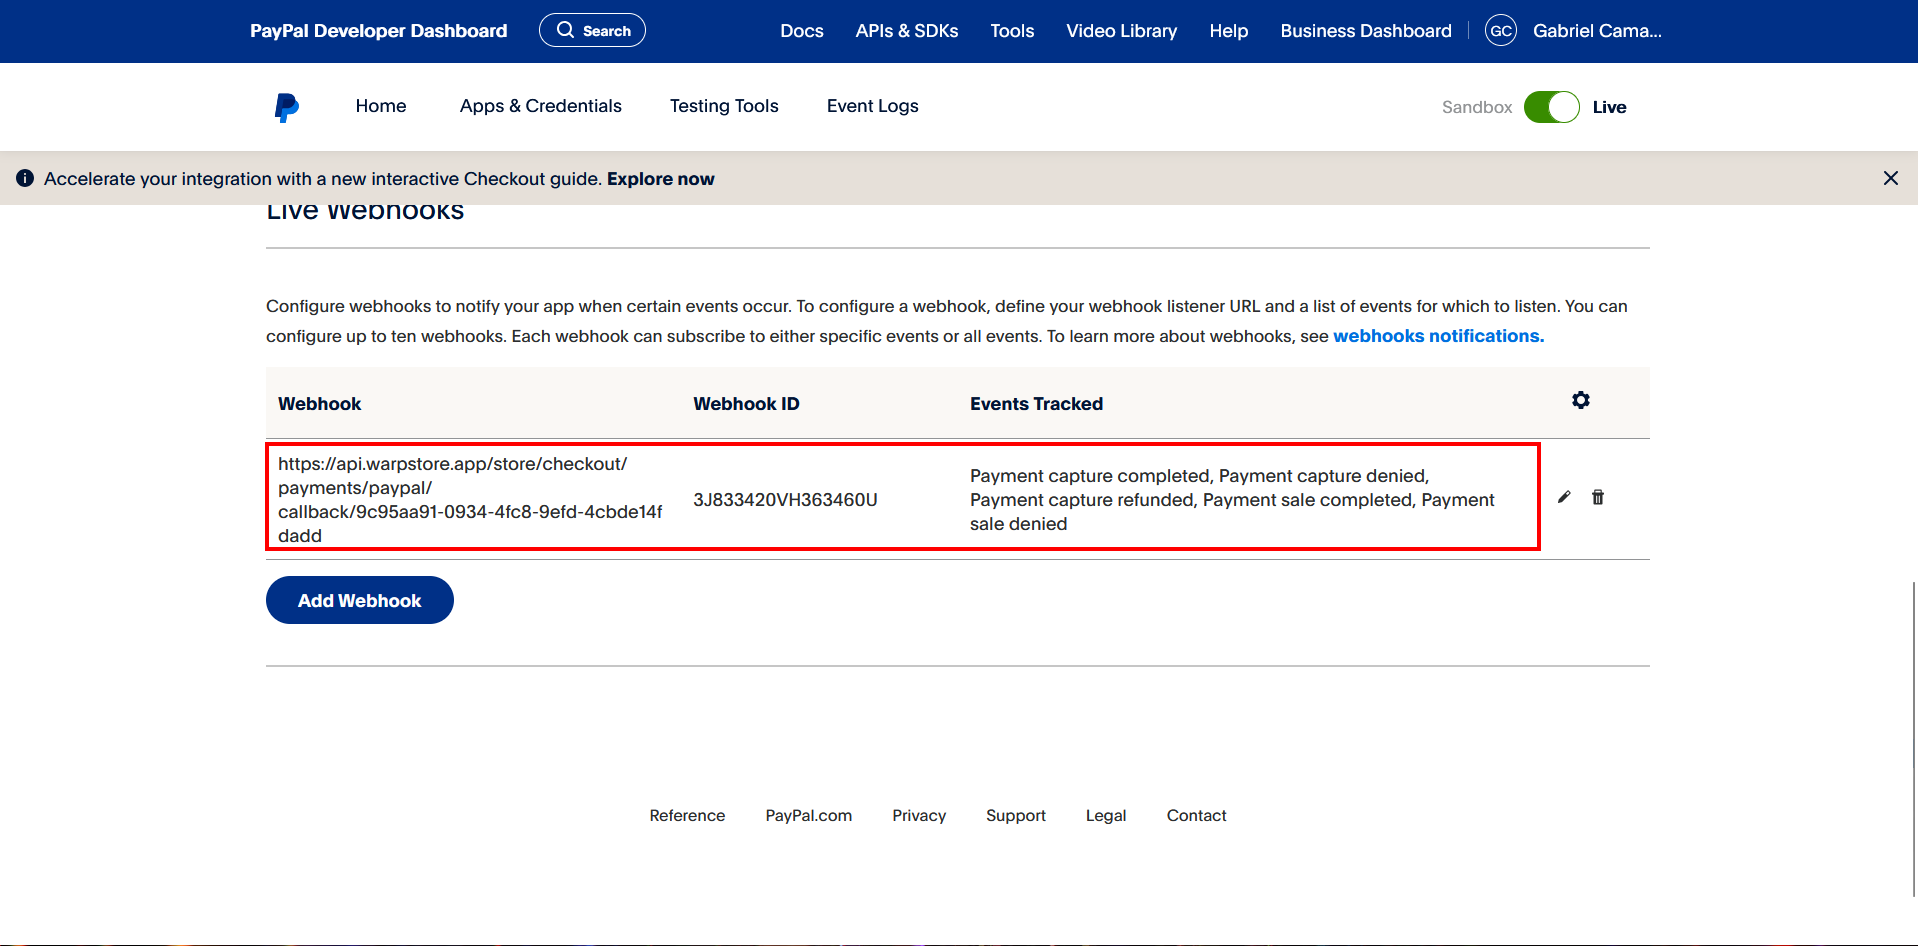
Task: Go to Business Dashboard
Action: point(1365,31)
